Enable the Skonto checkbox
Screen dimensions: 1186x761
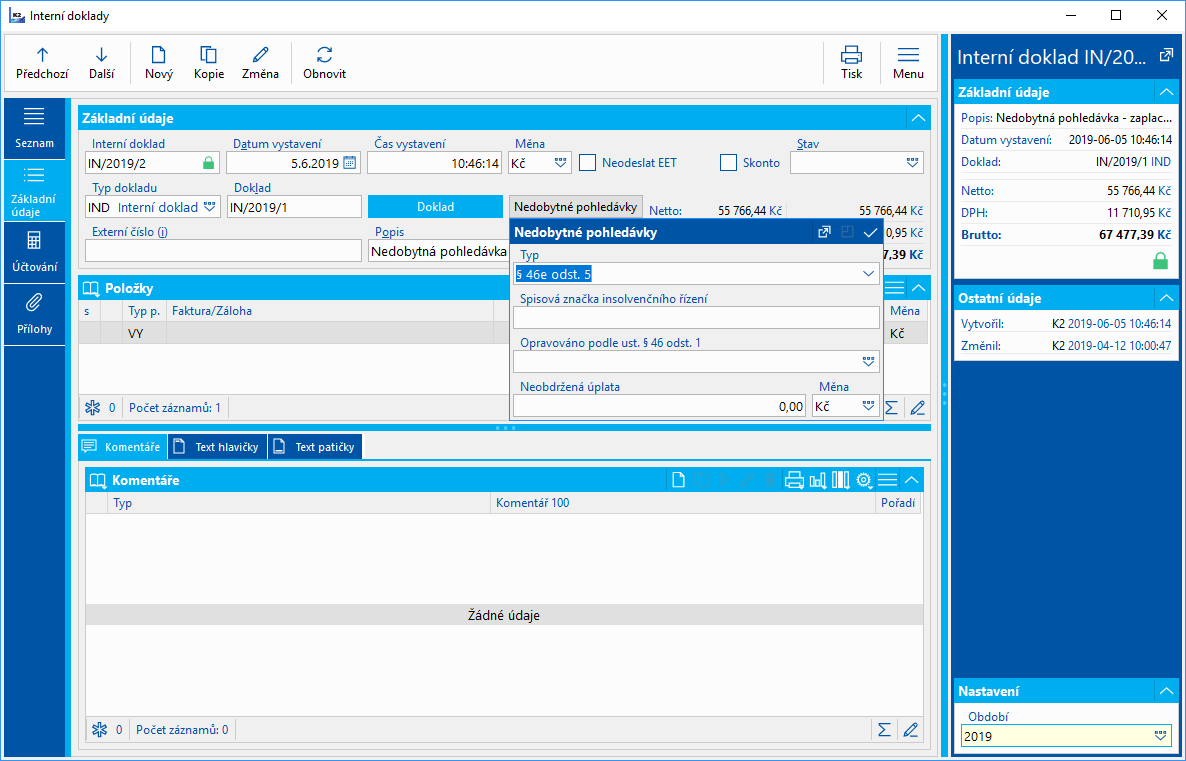728,163
